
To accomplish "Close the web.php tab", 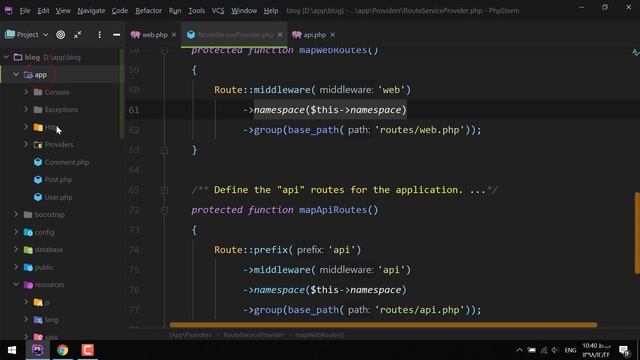I will [174, 35].
